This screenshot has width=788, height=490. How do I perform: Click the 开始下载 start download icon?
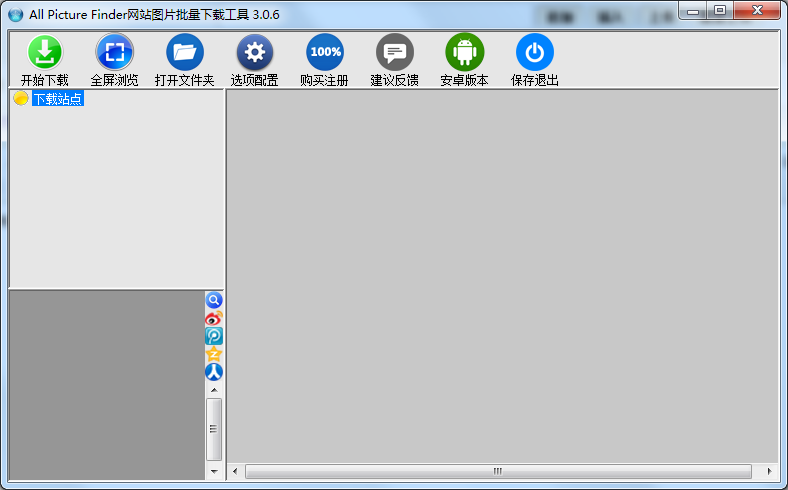coord(45,52)
